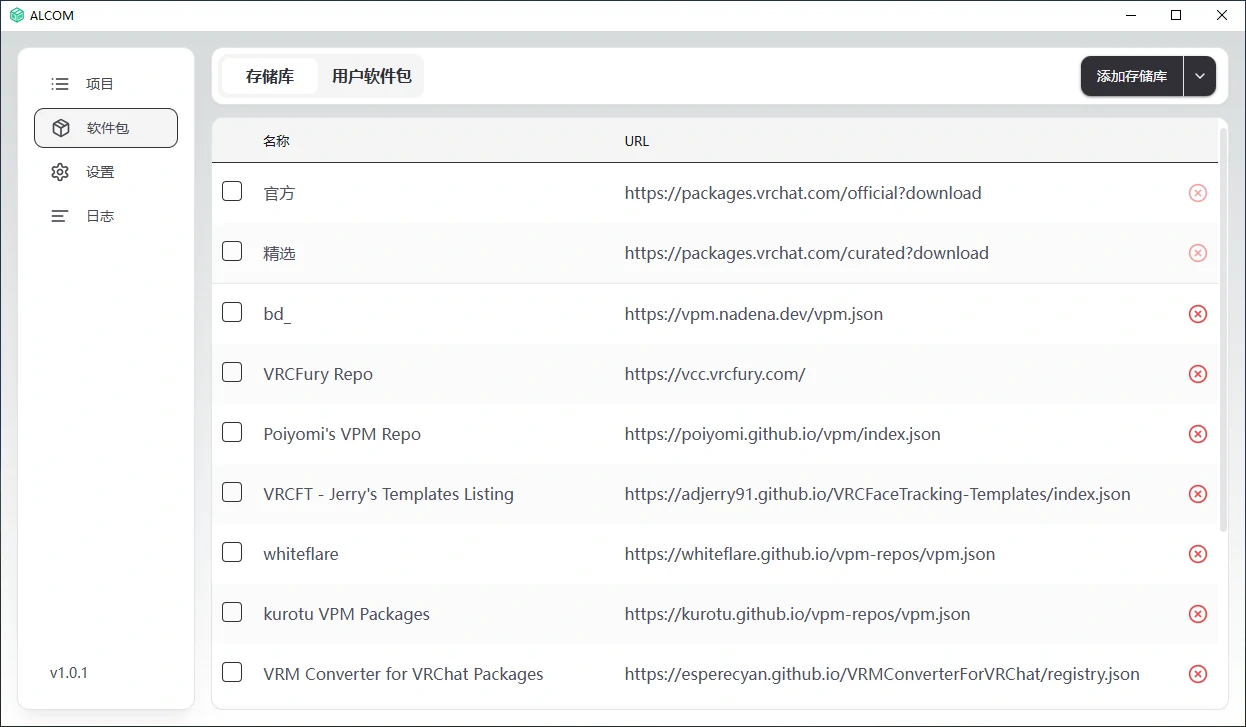Toggle the 精选 curated repository checkbox
The width and height of the screenshot is (1246, 727).
pyautogui.click(x=232, y=252)
